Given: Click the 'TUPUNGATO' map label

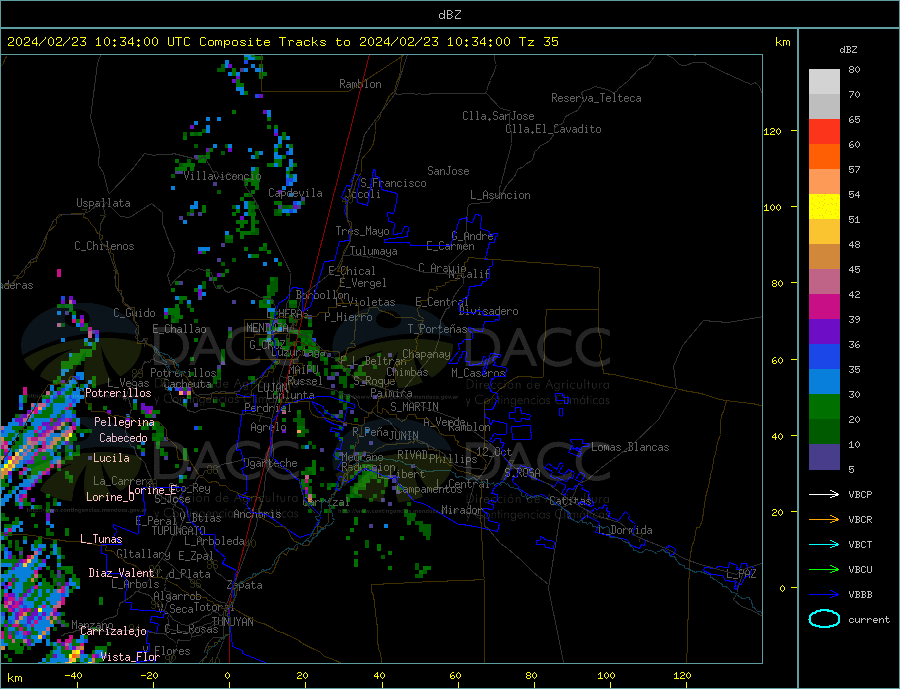Looking at the screenshot, I should coord(179,531).
